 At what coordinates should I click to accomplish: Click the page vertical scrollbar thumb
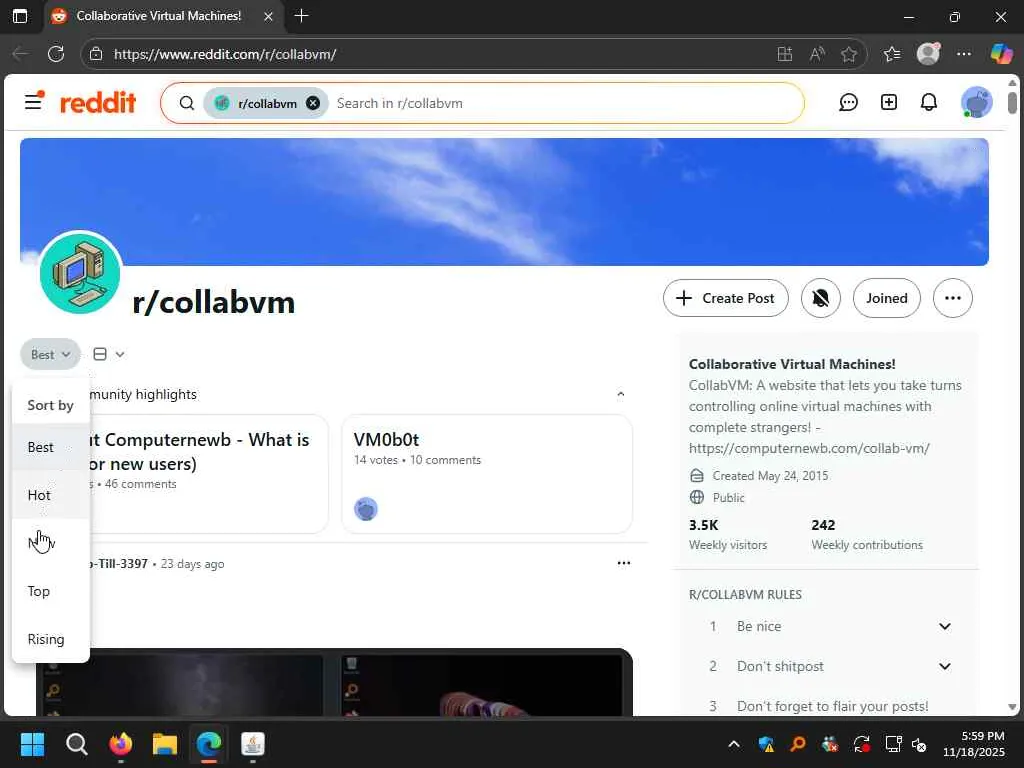[1012, 103]
